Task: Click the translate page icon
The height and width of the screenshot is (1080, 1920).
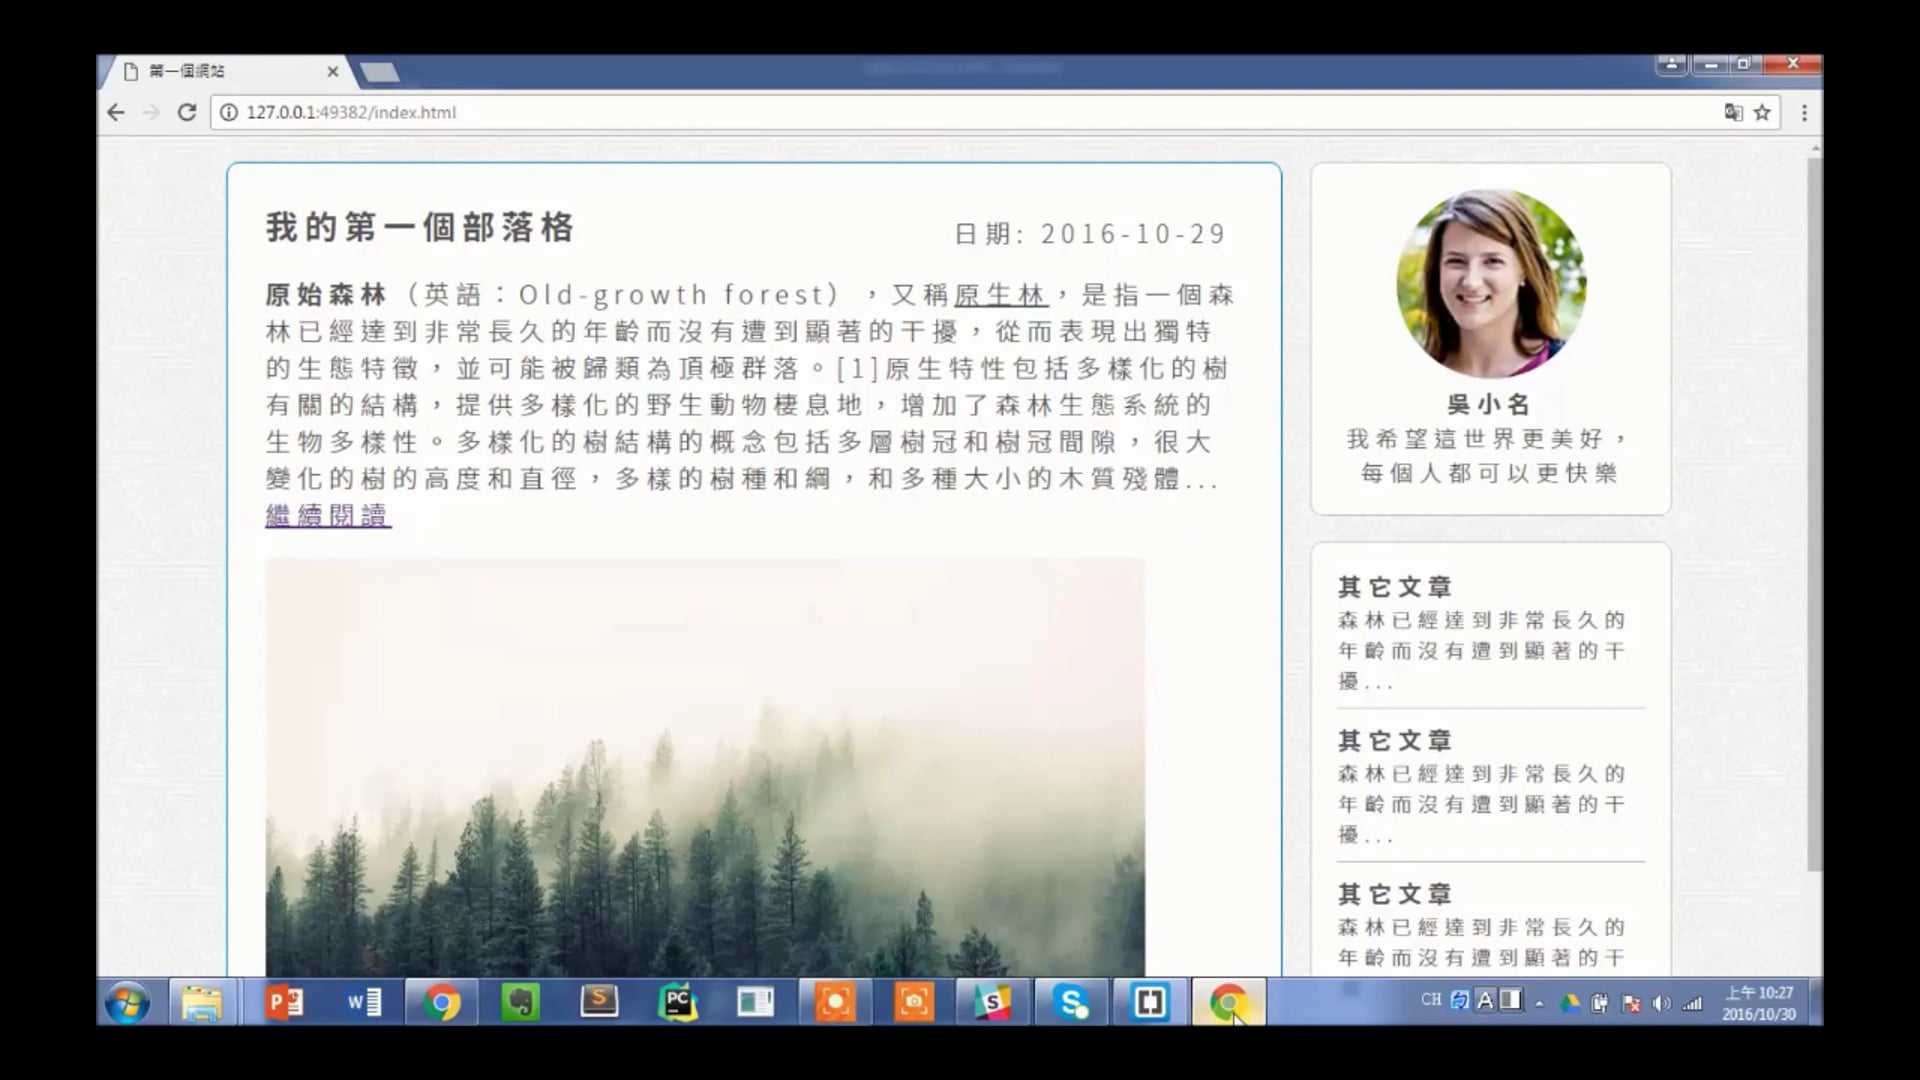Action: tap(1733, 112)
